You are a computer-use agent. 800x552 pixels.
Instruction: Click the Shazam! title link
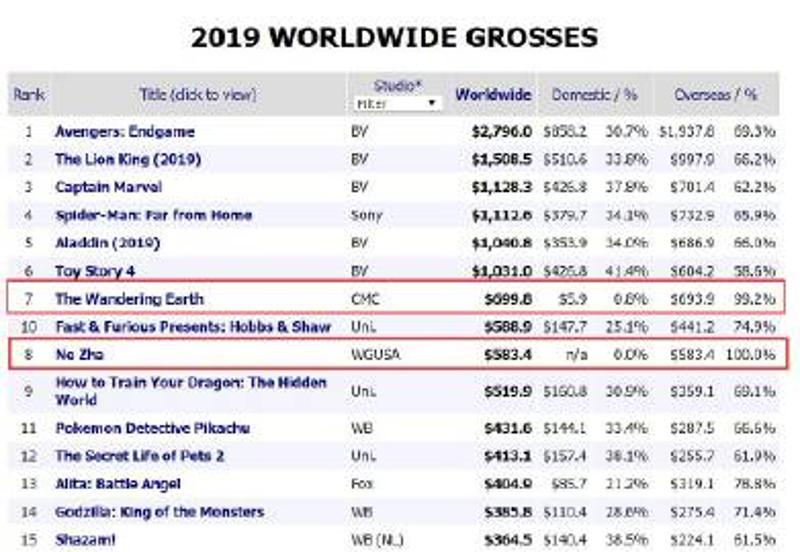[x=84, y=540]
